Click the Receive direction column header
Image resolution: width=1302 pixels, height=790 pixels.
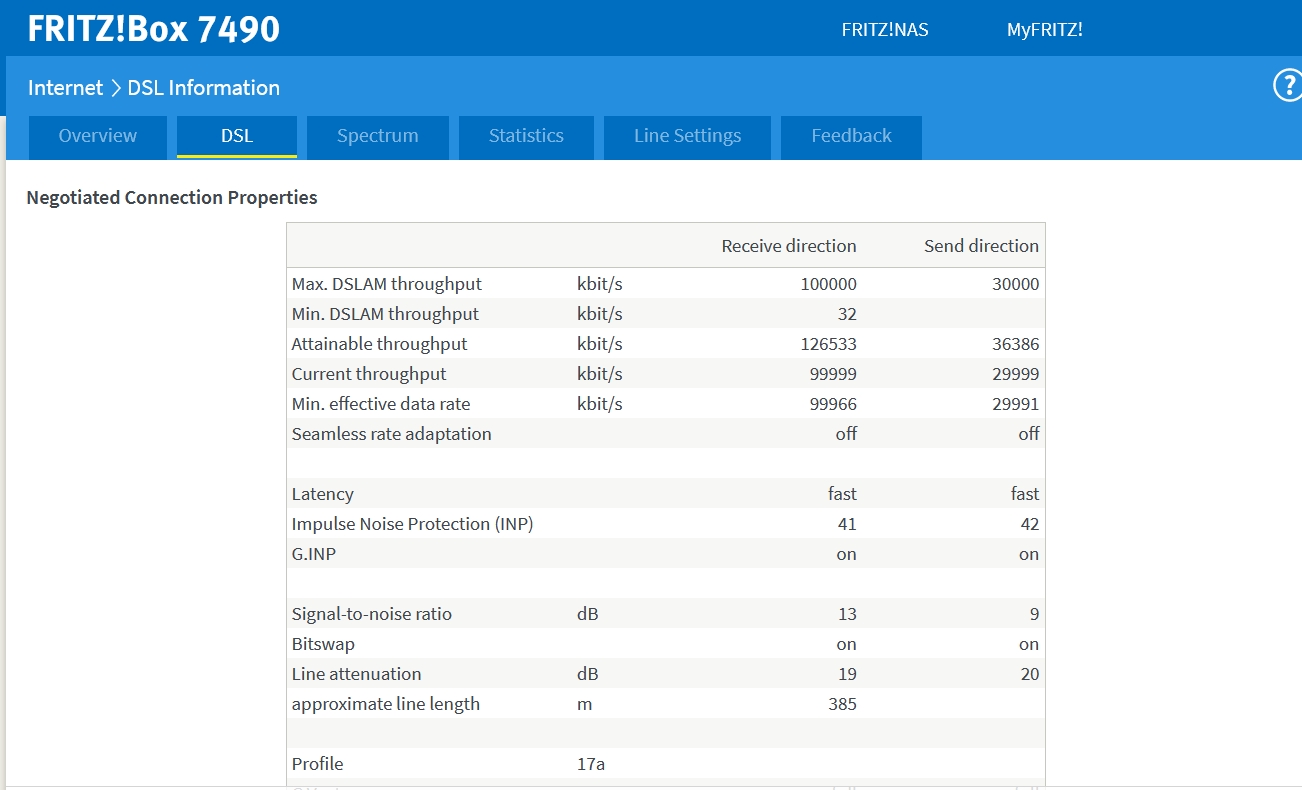[788, 246]
